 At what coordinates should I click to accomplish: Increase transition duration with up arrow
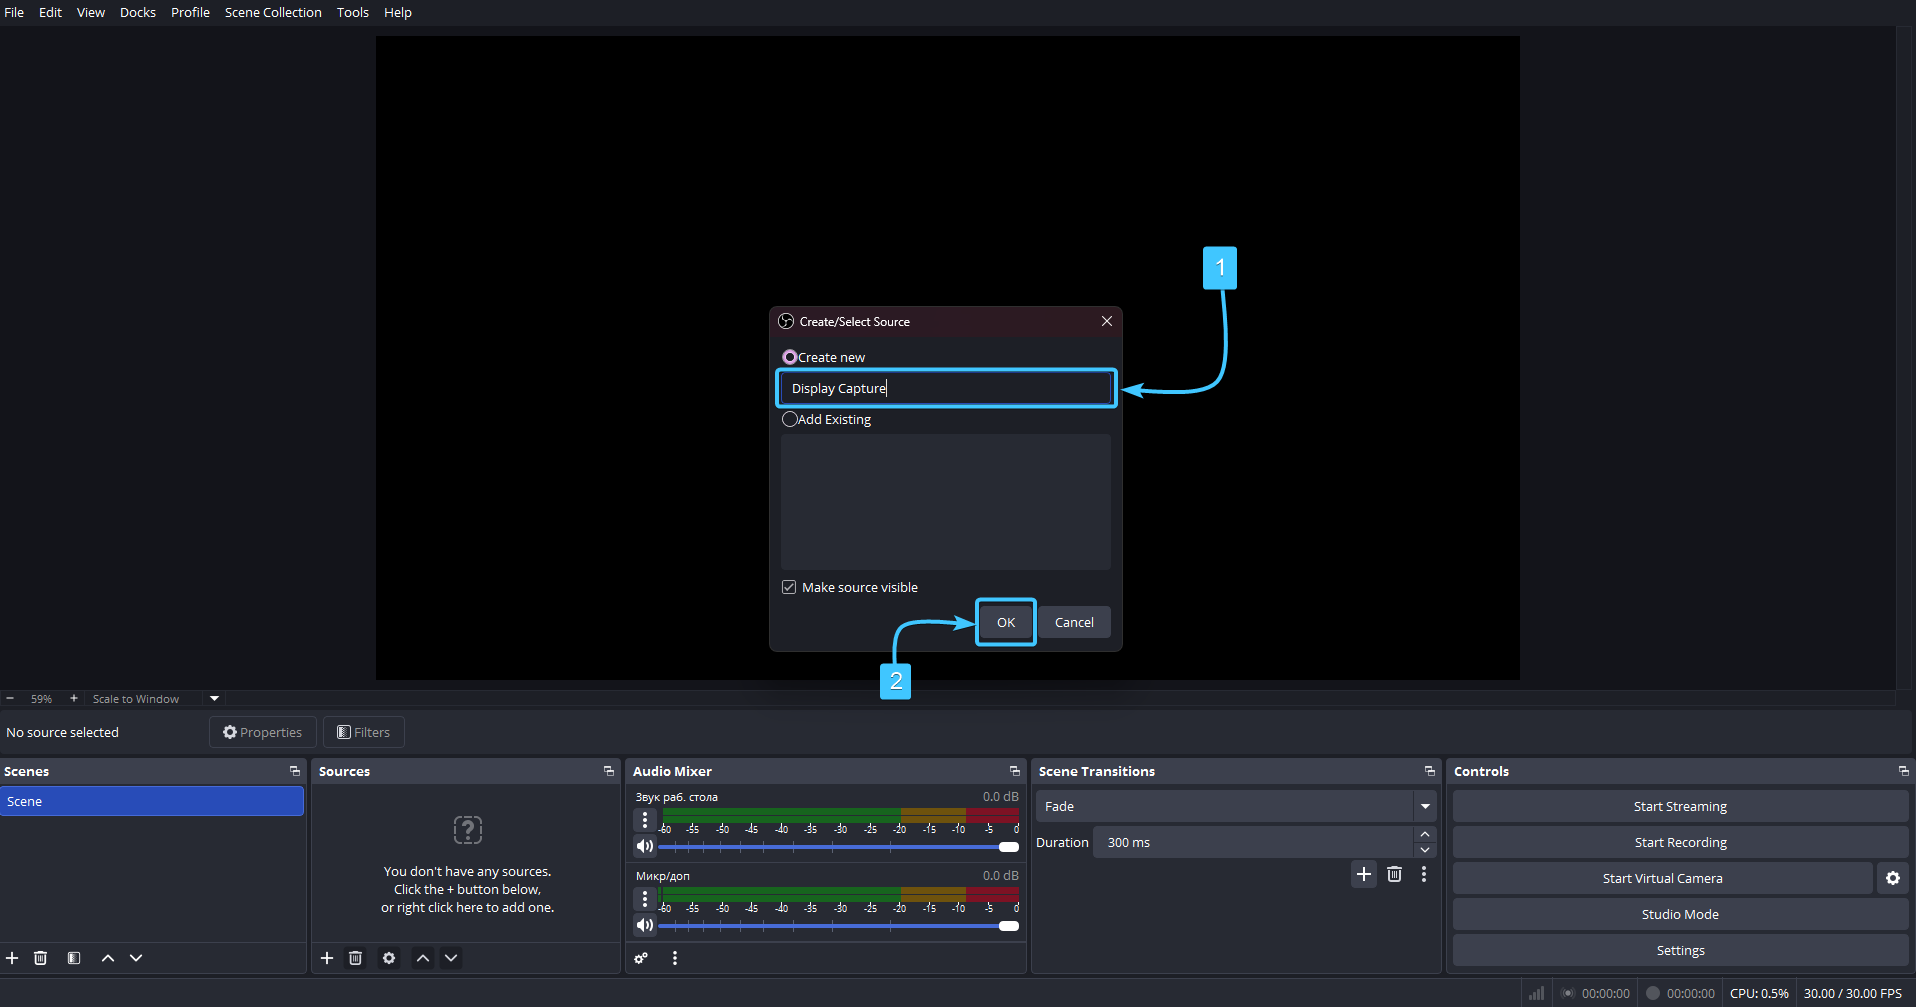coord(1425,834)
